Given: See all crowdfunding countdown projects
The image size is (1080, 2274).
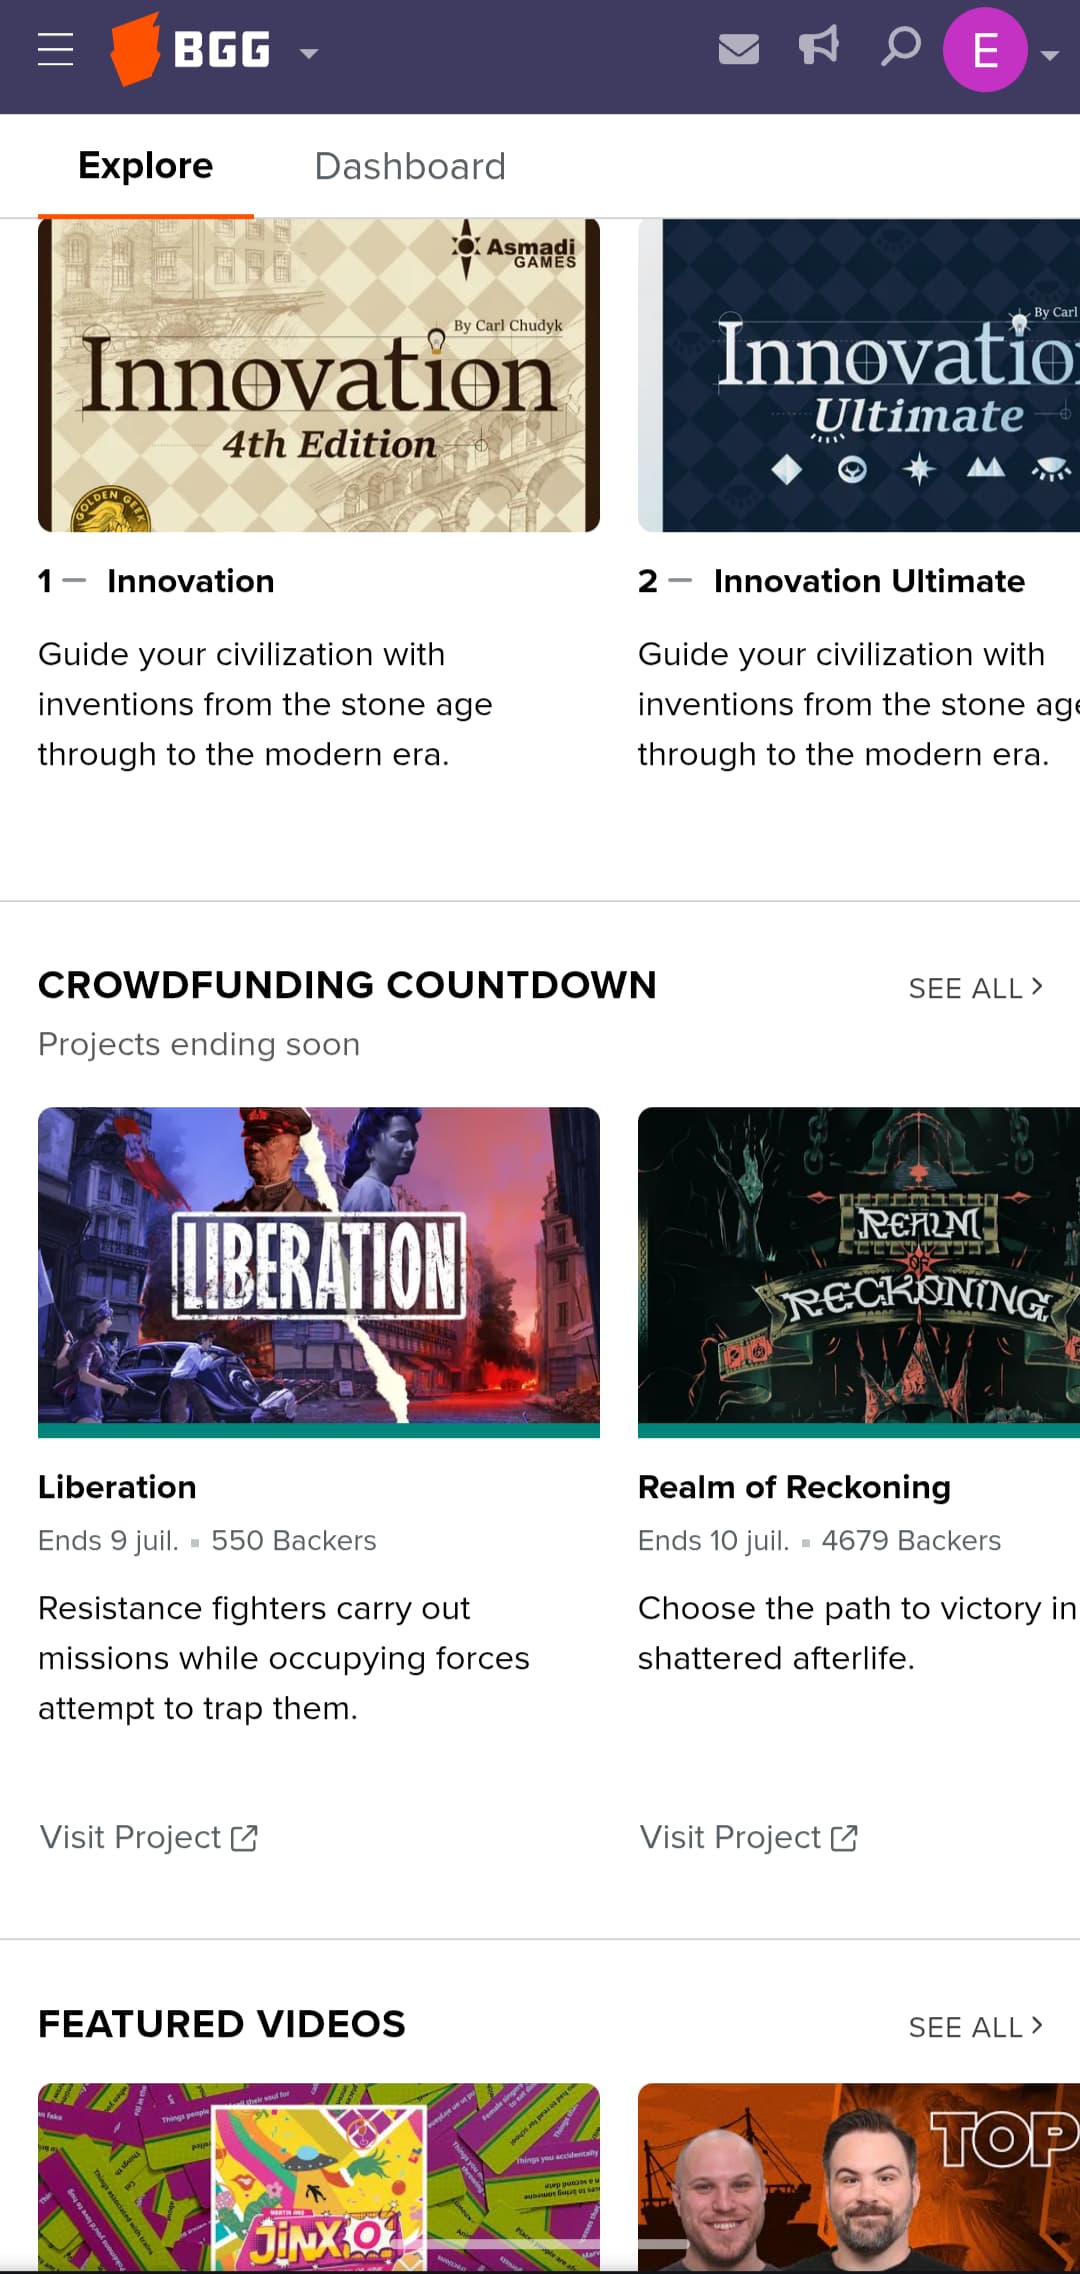Looking at the screenshot, I should click(976, 988).
